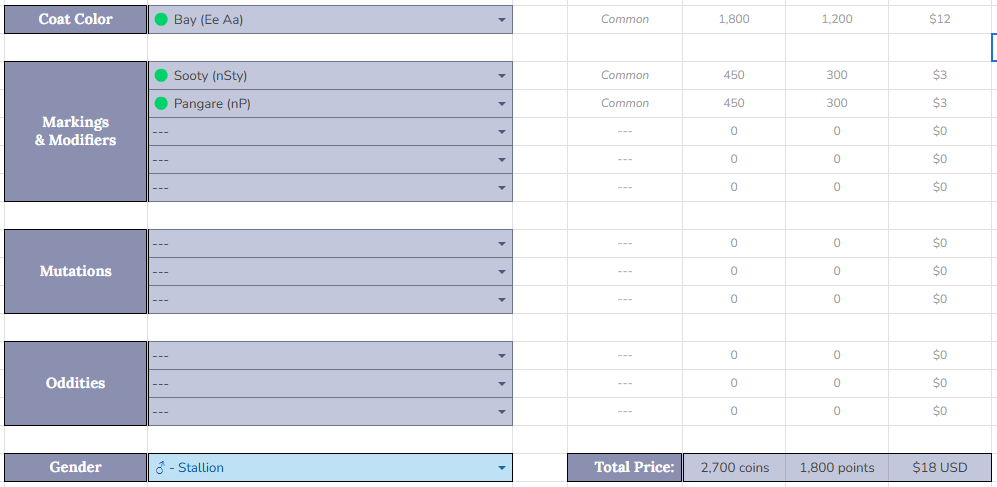Click the Oddities label cell
Screen dimensions: 997x487
[75, 383]
